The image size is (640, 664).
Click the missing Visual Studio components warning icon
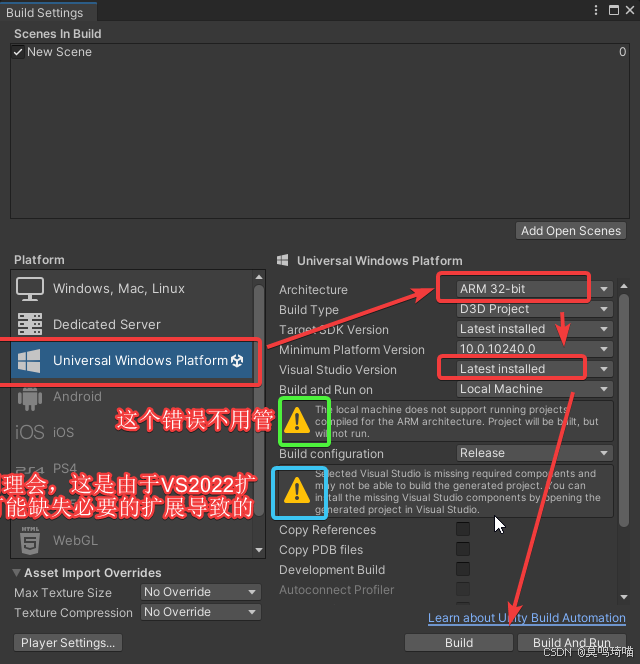point(297,490)
